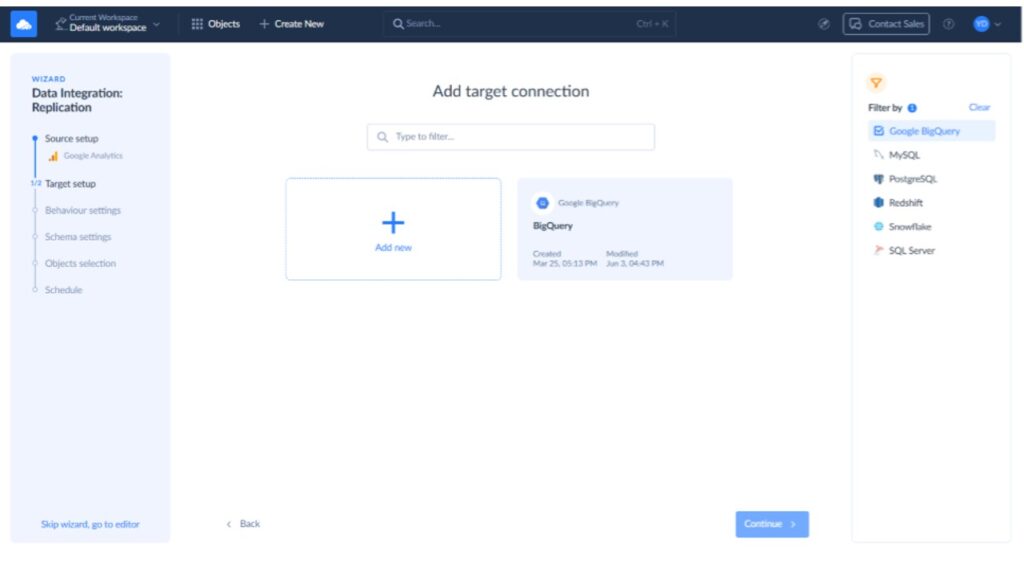This screenshot has width=1024, height=576.
Task: Select the Behaviour settings step
Action: pos(82,210)
